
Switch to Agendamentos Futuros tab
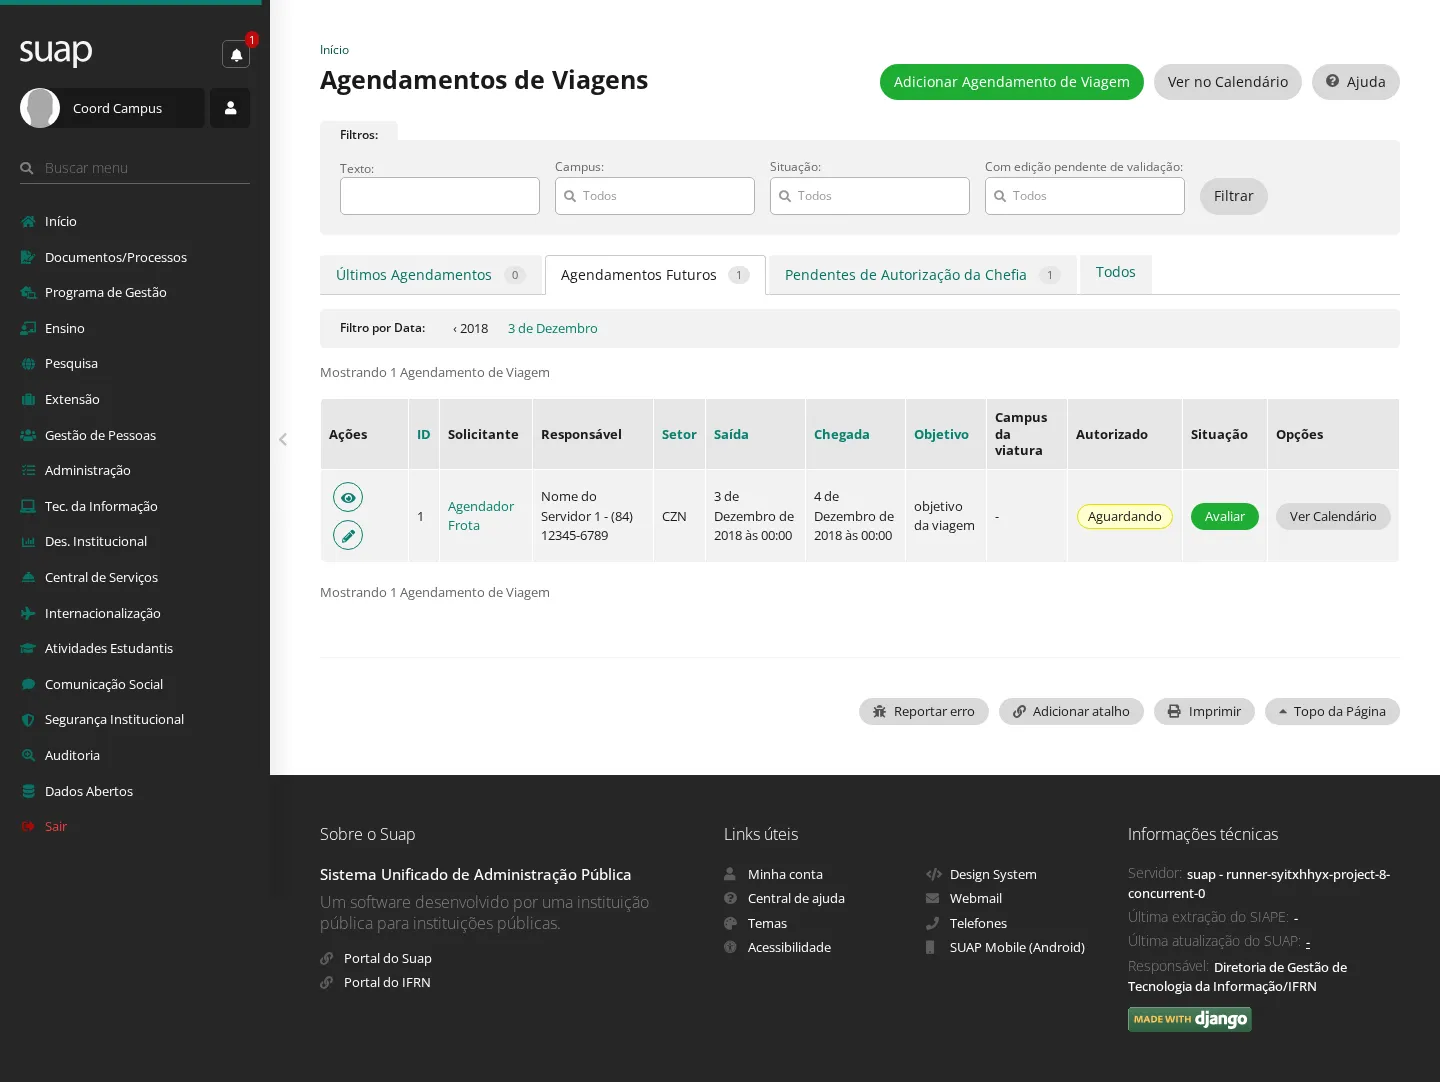coord(655,275)
